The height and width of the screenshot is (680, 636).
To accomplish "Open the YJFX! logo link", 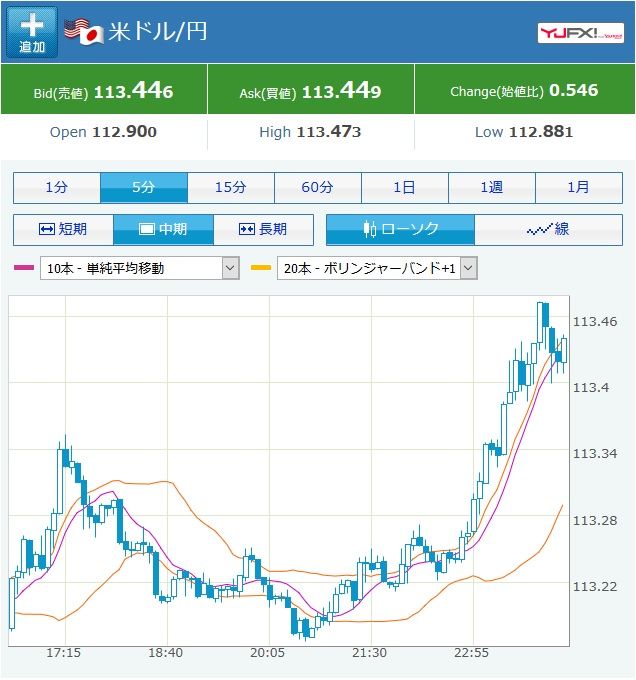I will pos(581,33).
